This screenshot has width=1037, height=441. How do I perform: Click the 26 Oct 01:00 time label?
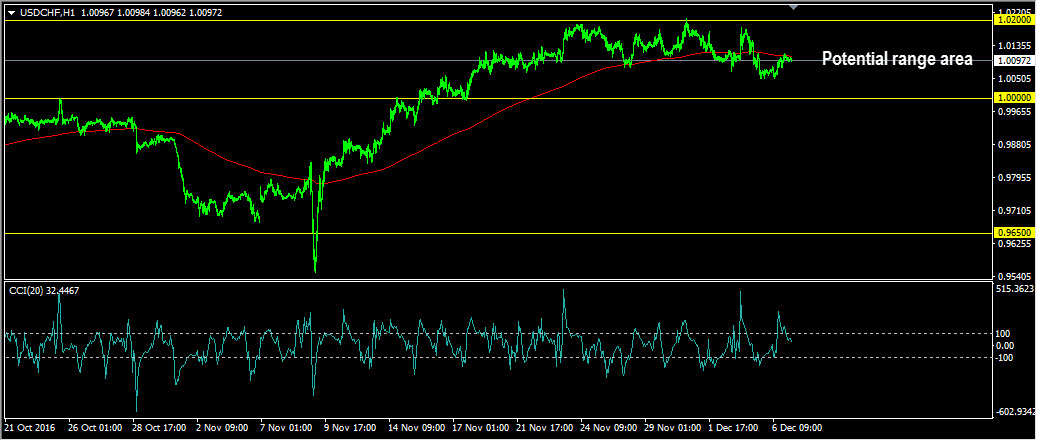pos(97,428)
